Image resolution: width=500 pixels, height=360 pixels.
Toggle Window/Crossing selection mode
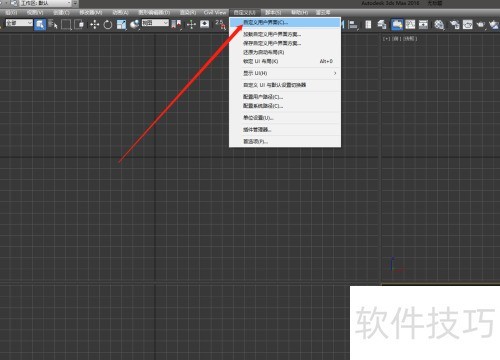tap(79, 24)
